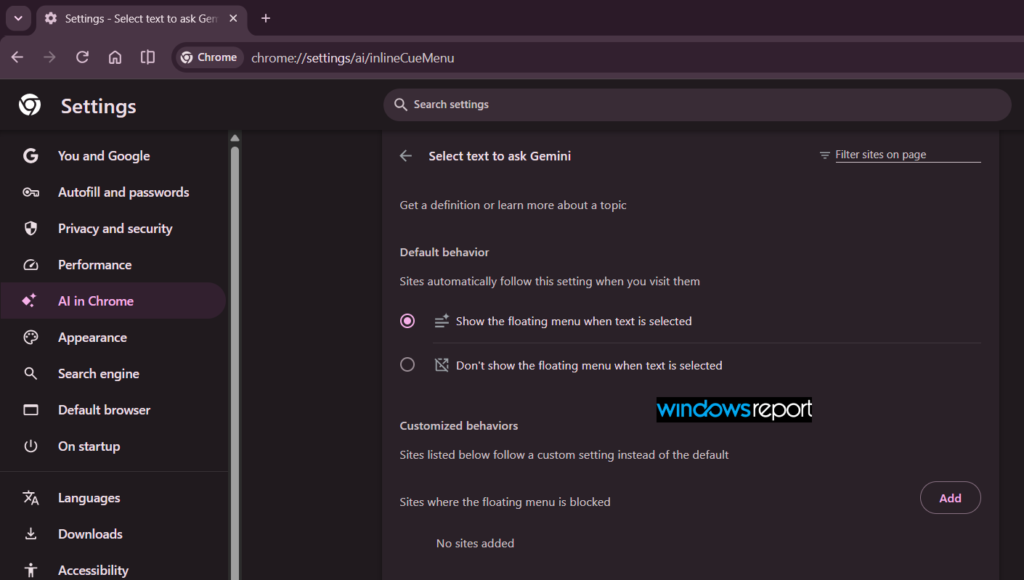Open the home page
Viewport: 1024px width, 580px height.
click(115, 57)
